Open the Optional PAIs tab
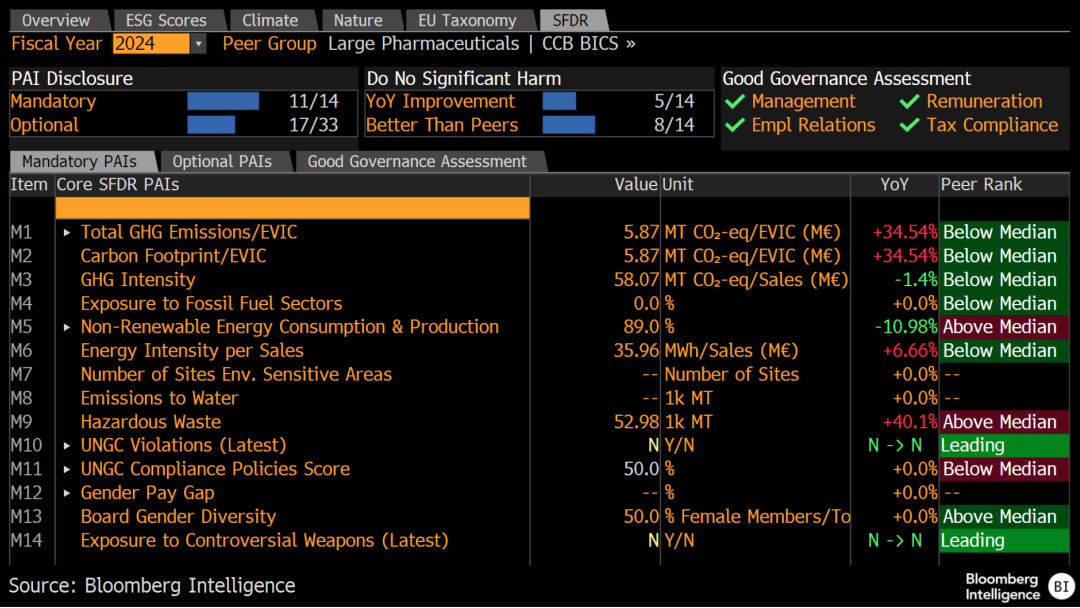The image size is (1080, 608). pyautogui.click(x=222, y=161)
